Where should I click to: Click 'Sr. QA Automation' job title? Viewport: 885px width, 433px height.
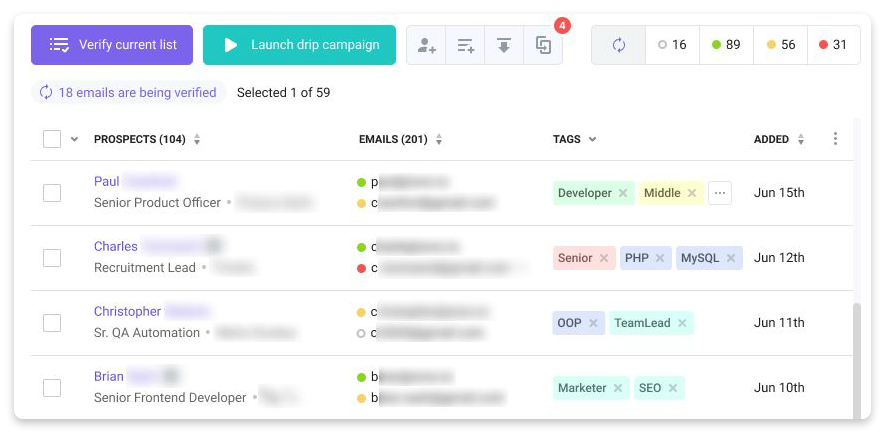point(147,333)
